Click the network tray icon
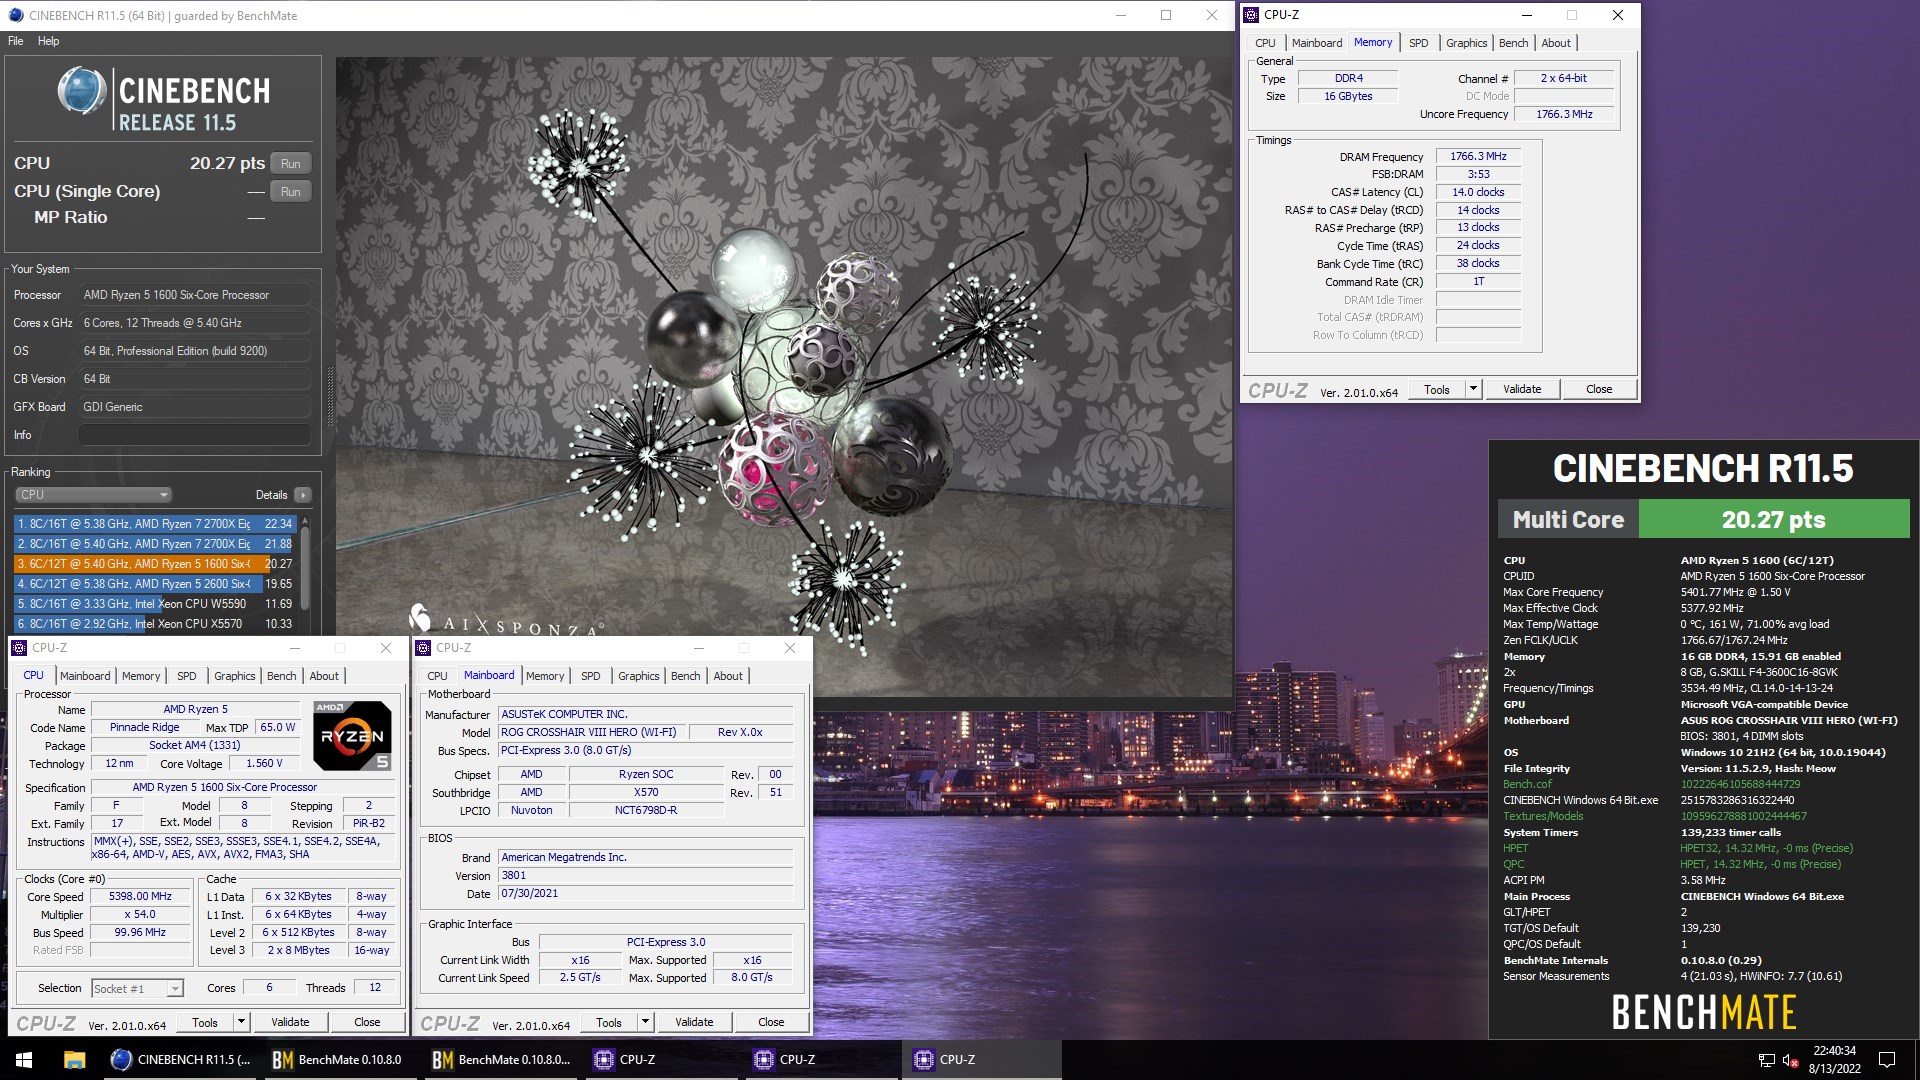 click(x=1766, y=1060)
